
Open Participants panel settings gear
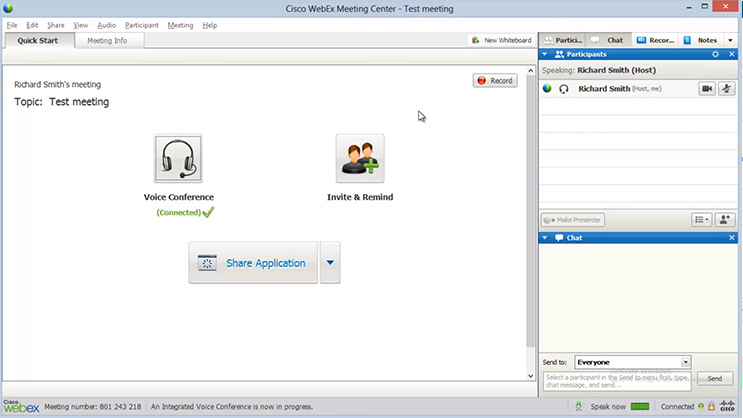[716, 54]
